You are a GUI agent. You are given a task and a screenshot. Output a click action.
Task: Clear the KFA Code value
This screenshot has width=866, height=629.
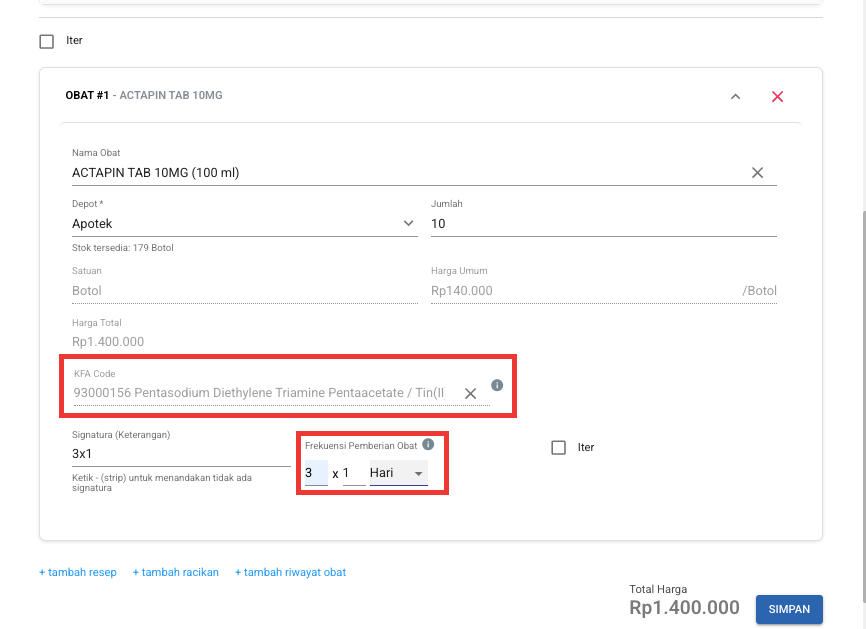470,393
